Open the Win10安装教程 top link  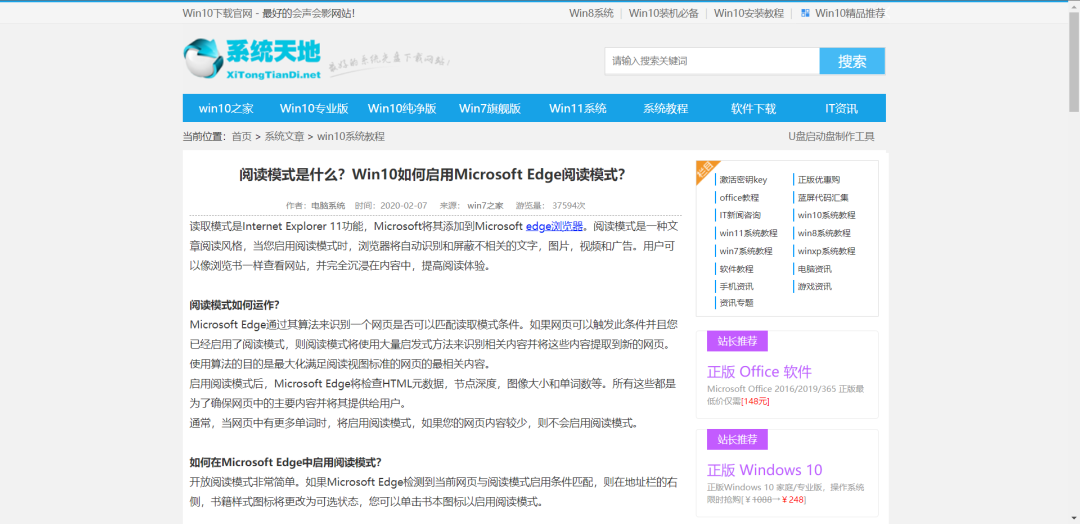[749, 12]
